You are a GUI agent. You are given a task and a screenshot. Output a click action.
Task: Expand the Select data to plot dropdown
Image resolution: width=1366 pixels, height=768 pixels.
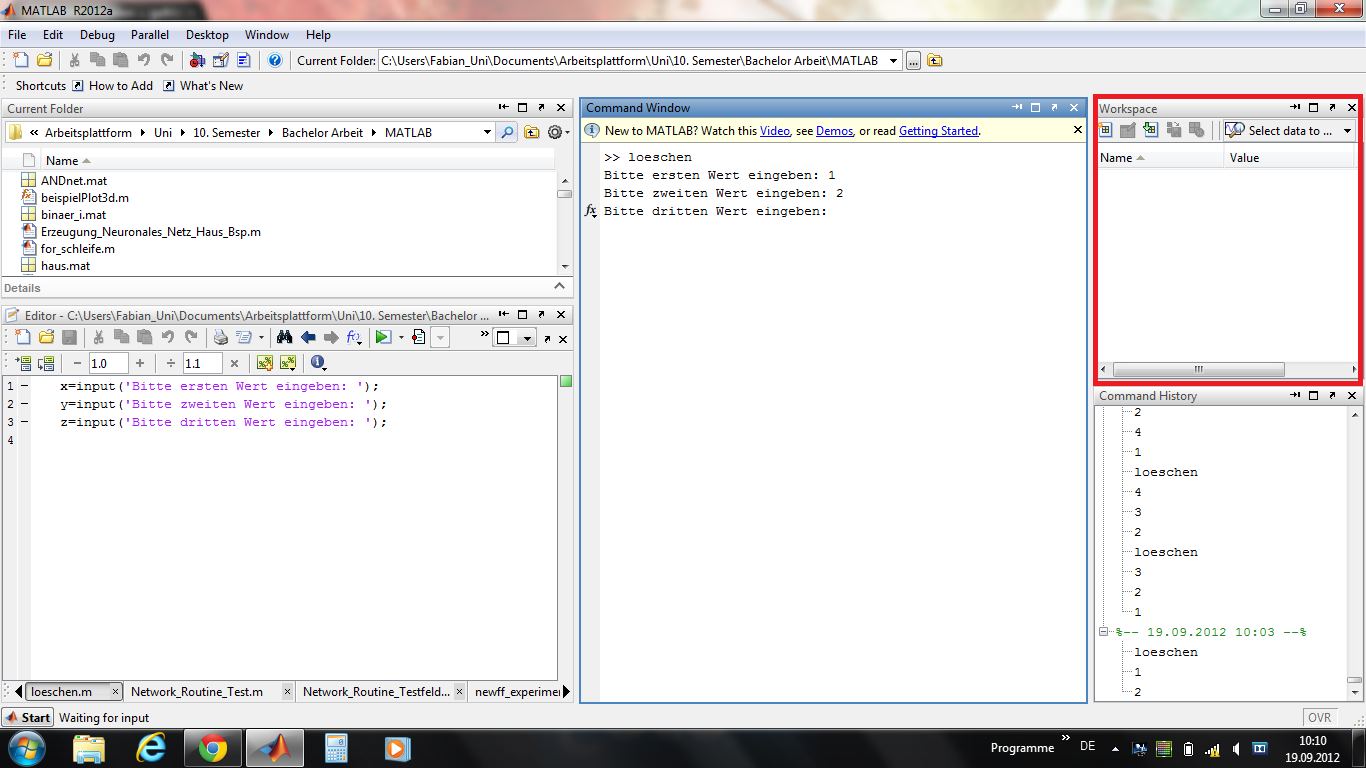pos(1347,131)
